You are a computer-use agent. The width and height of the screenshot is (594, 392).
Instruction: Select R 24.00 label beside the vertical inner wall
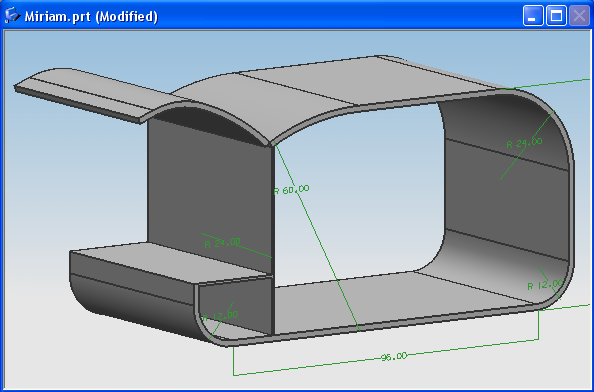click(x=222, y=243)
